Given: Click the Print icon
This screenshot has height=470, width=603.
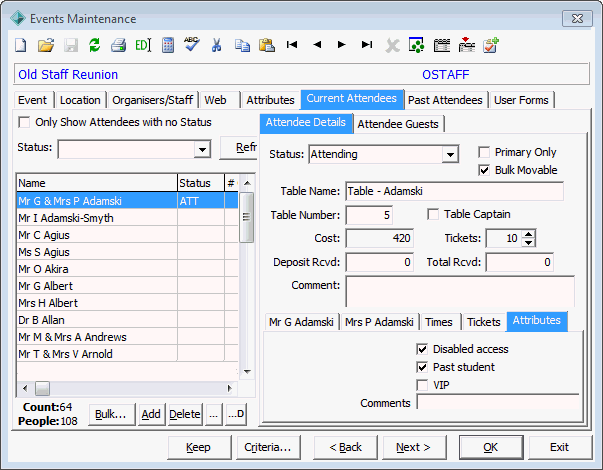Looking at the screenshot, I should click(x=118, y=45).
